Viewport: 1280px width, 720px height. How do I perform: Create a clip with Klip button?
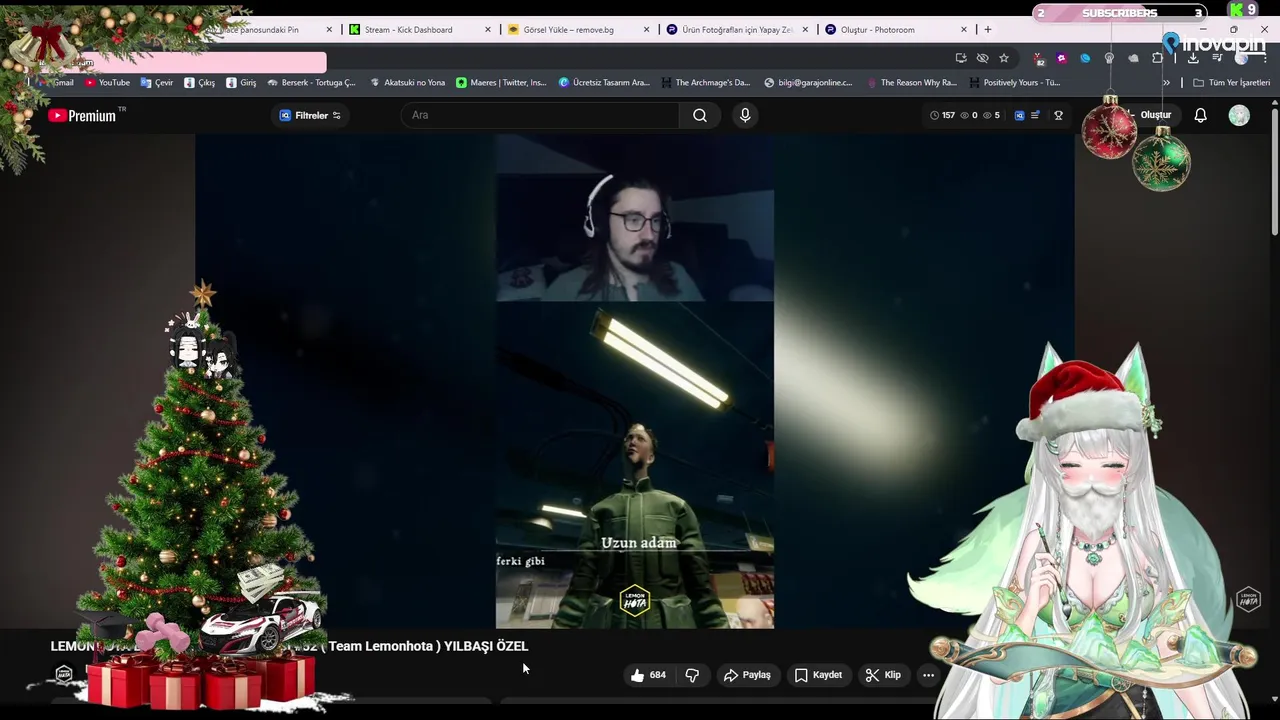(x=883, y=675)
